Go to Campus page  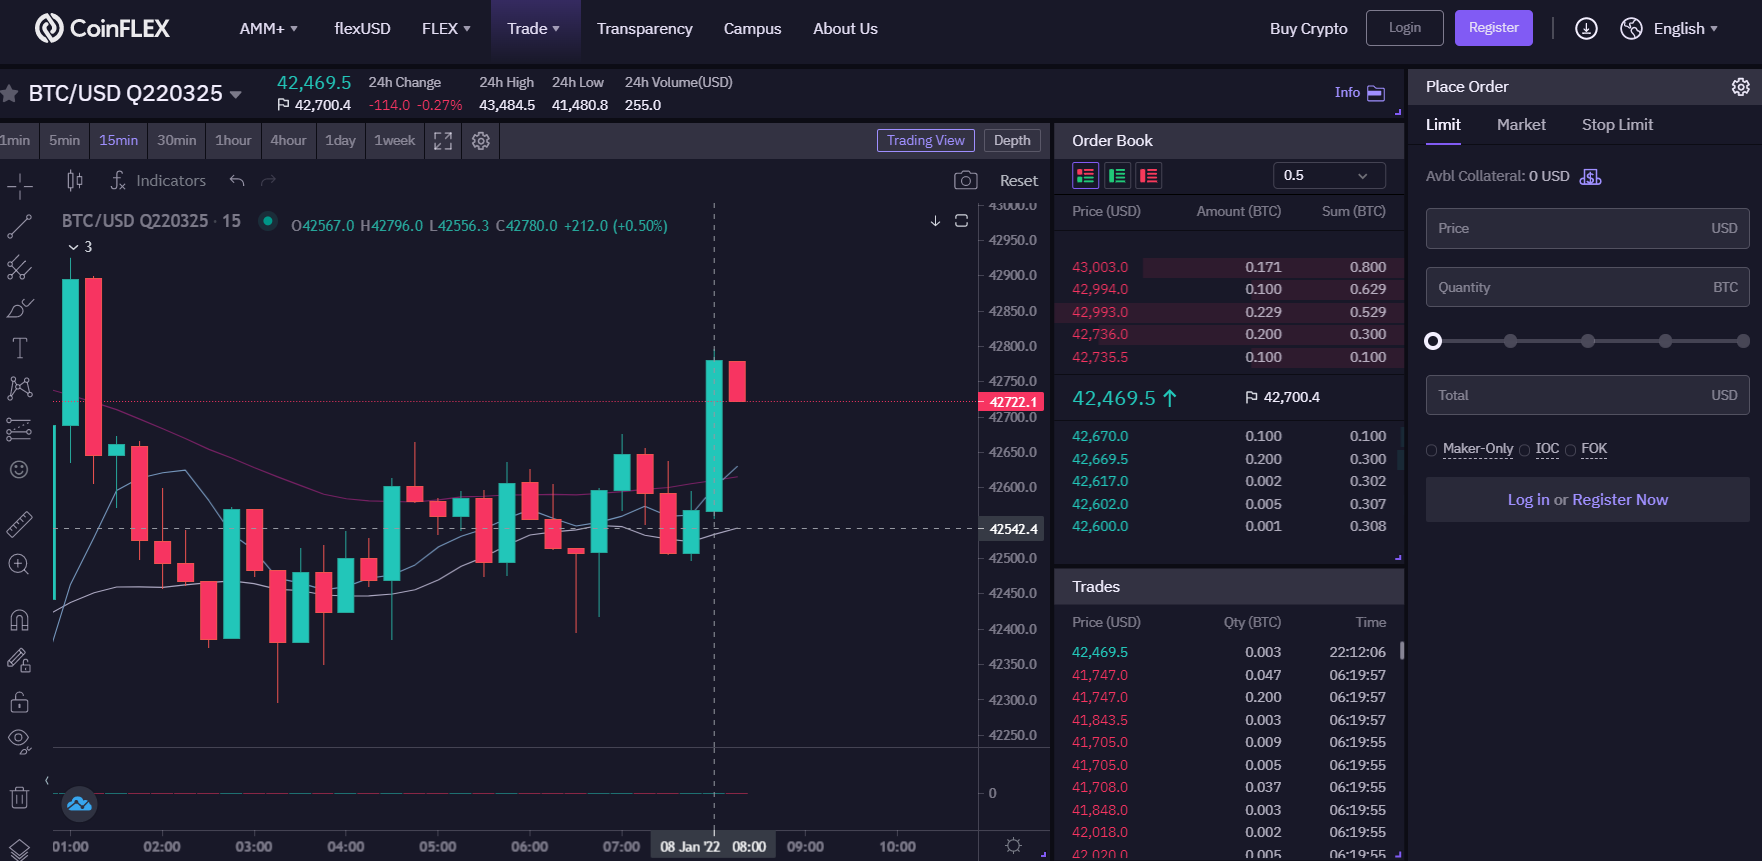pyautogui.click(x=752, y=29)
